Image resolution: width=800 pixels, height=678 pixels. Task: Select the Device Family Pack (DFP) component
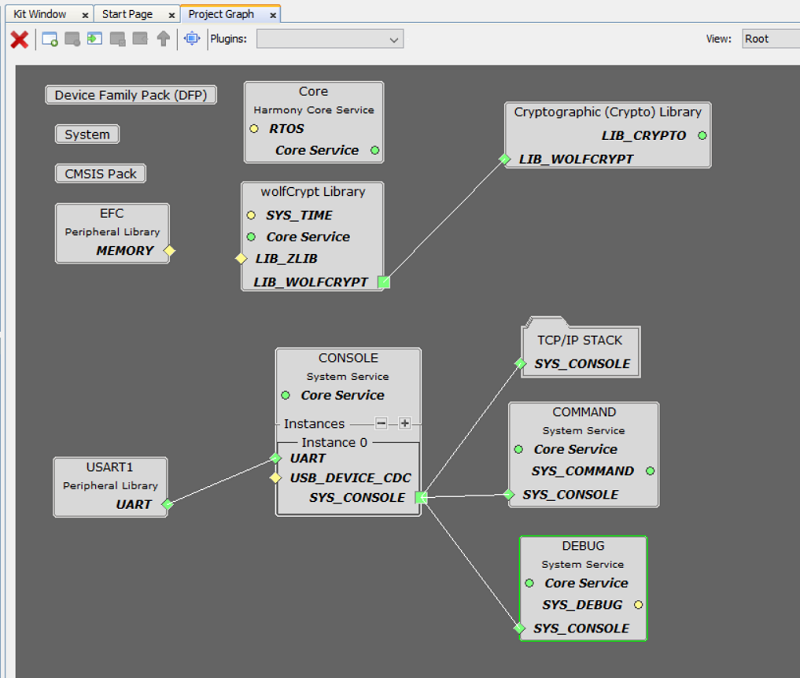pos(131,95)
